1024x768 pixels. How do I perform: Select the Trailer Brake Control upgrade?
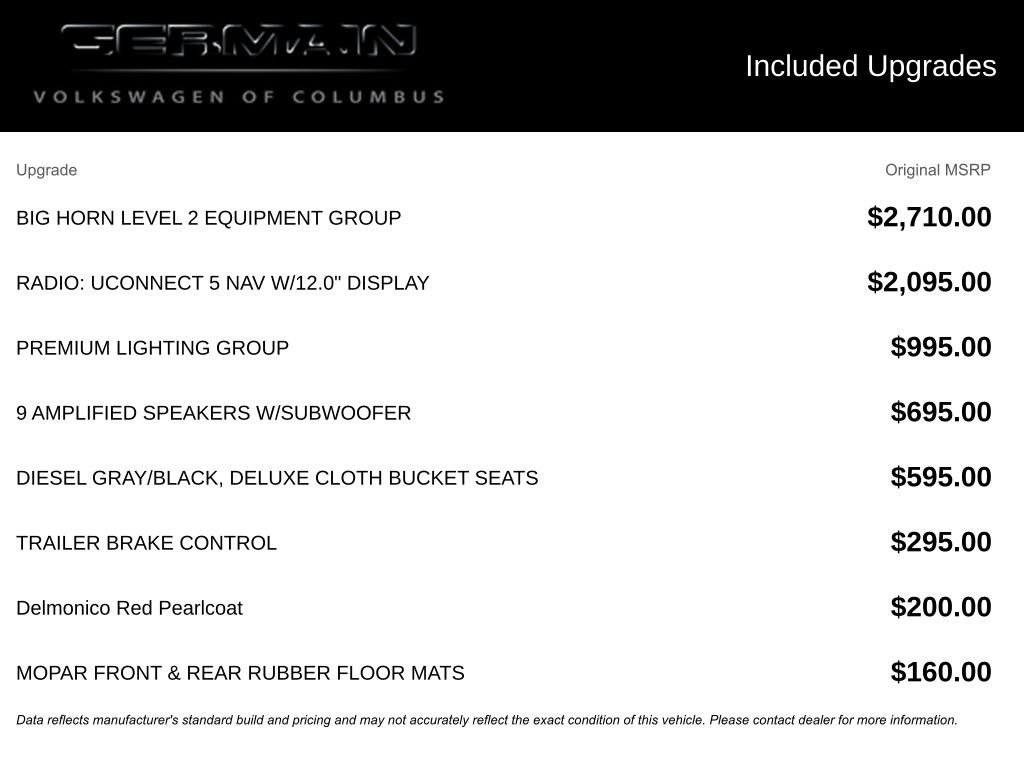point(146,543)
